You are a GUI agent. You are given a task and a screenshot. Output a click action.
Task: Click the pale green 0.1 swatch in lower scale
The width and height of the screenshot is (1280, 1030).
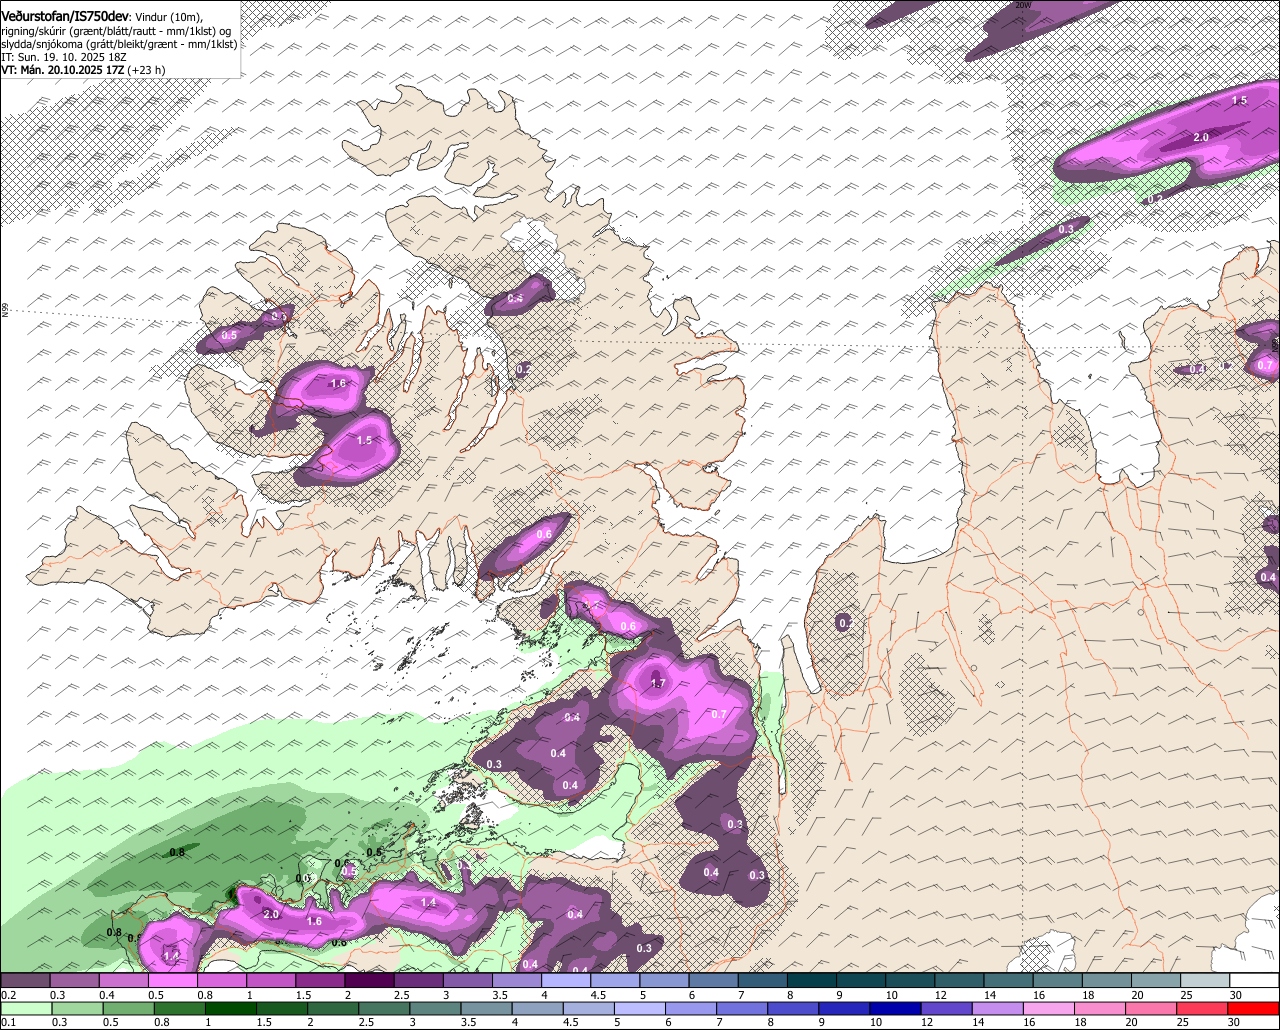(x=25, y=1008)
